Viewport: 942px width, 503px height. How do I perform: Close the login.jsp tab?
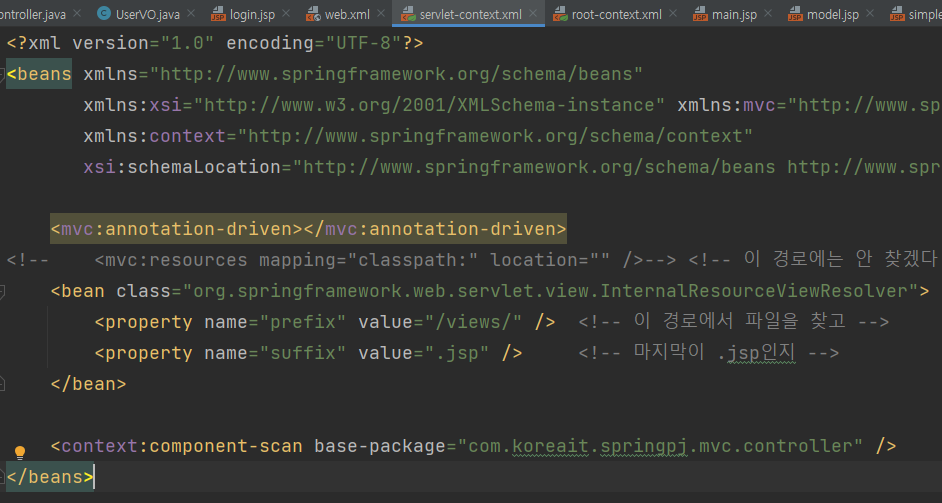tap(286, 13)
